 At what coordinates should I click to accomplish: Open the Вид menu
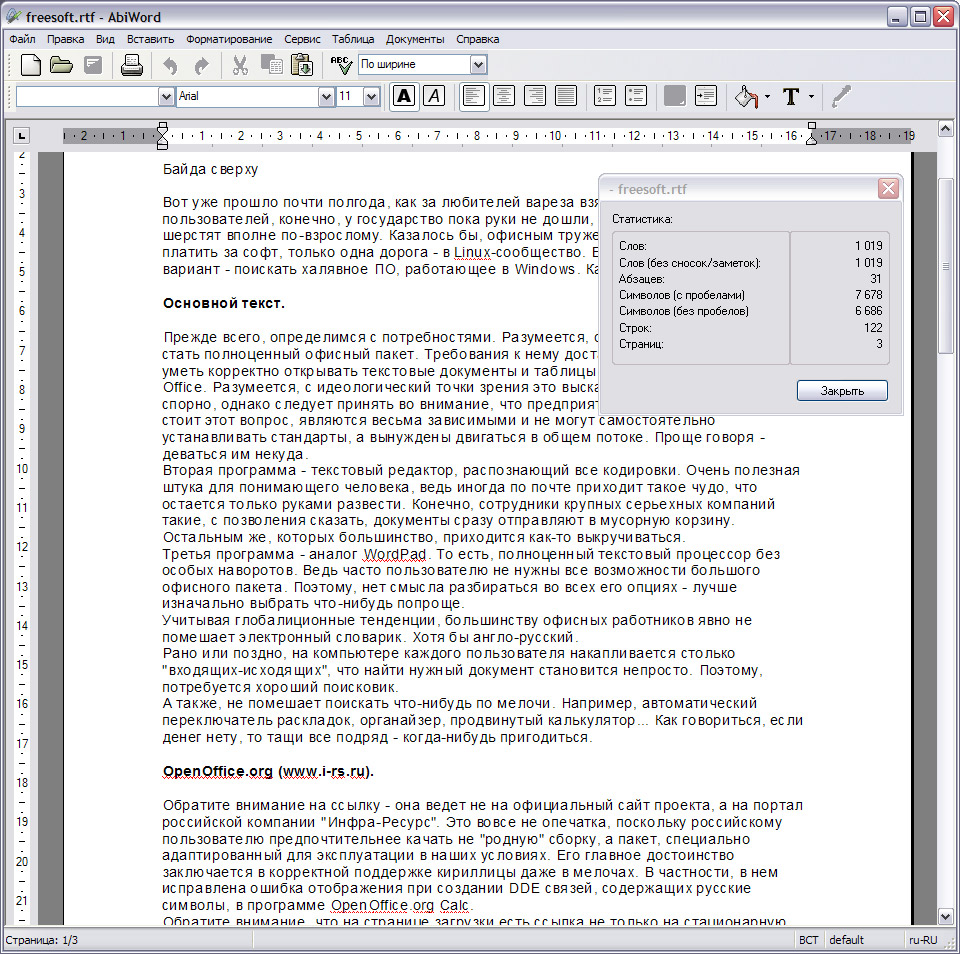(105, 39)
